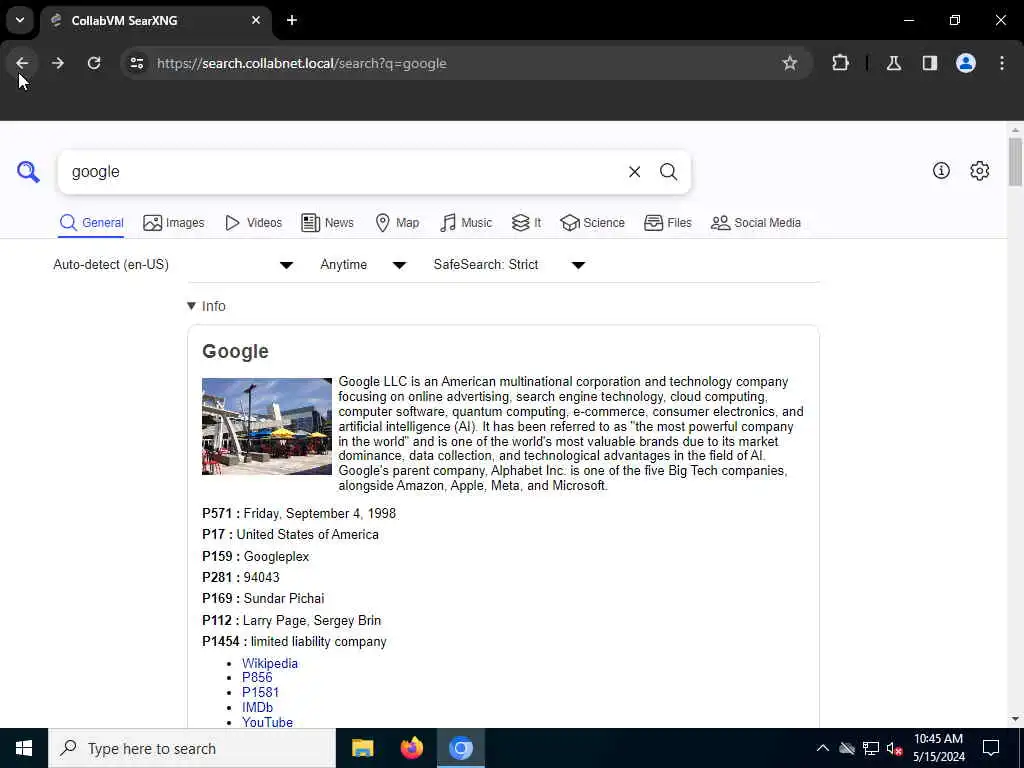Open Firefox from the taskbar
This screenshot has height=768, width=1024.
[411, 748]
